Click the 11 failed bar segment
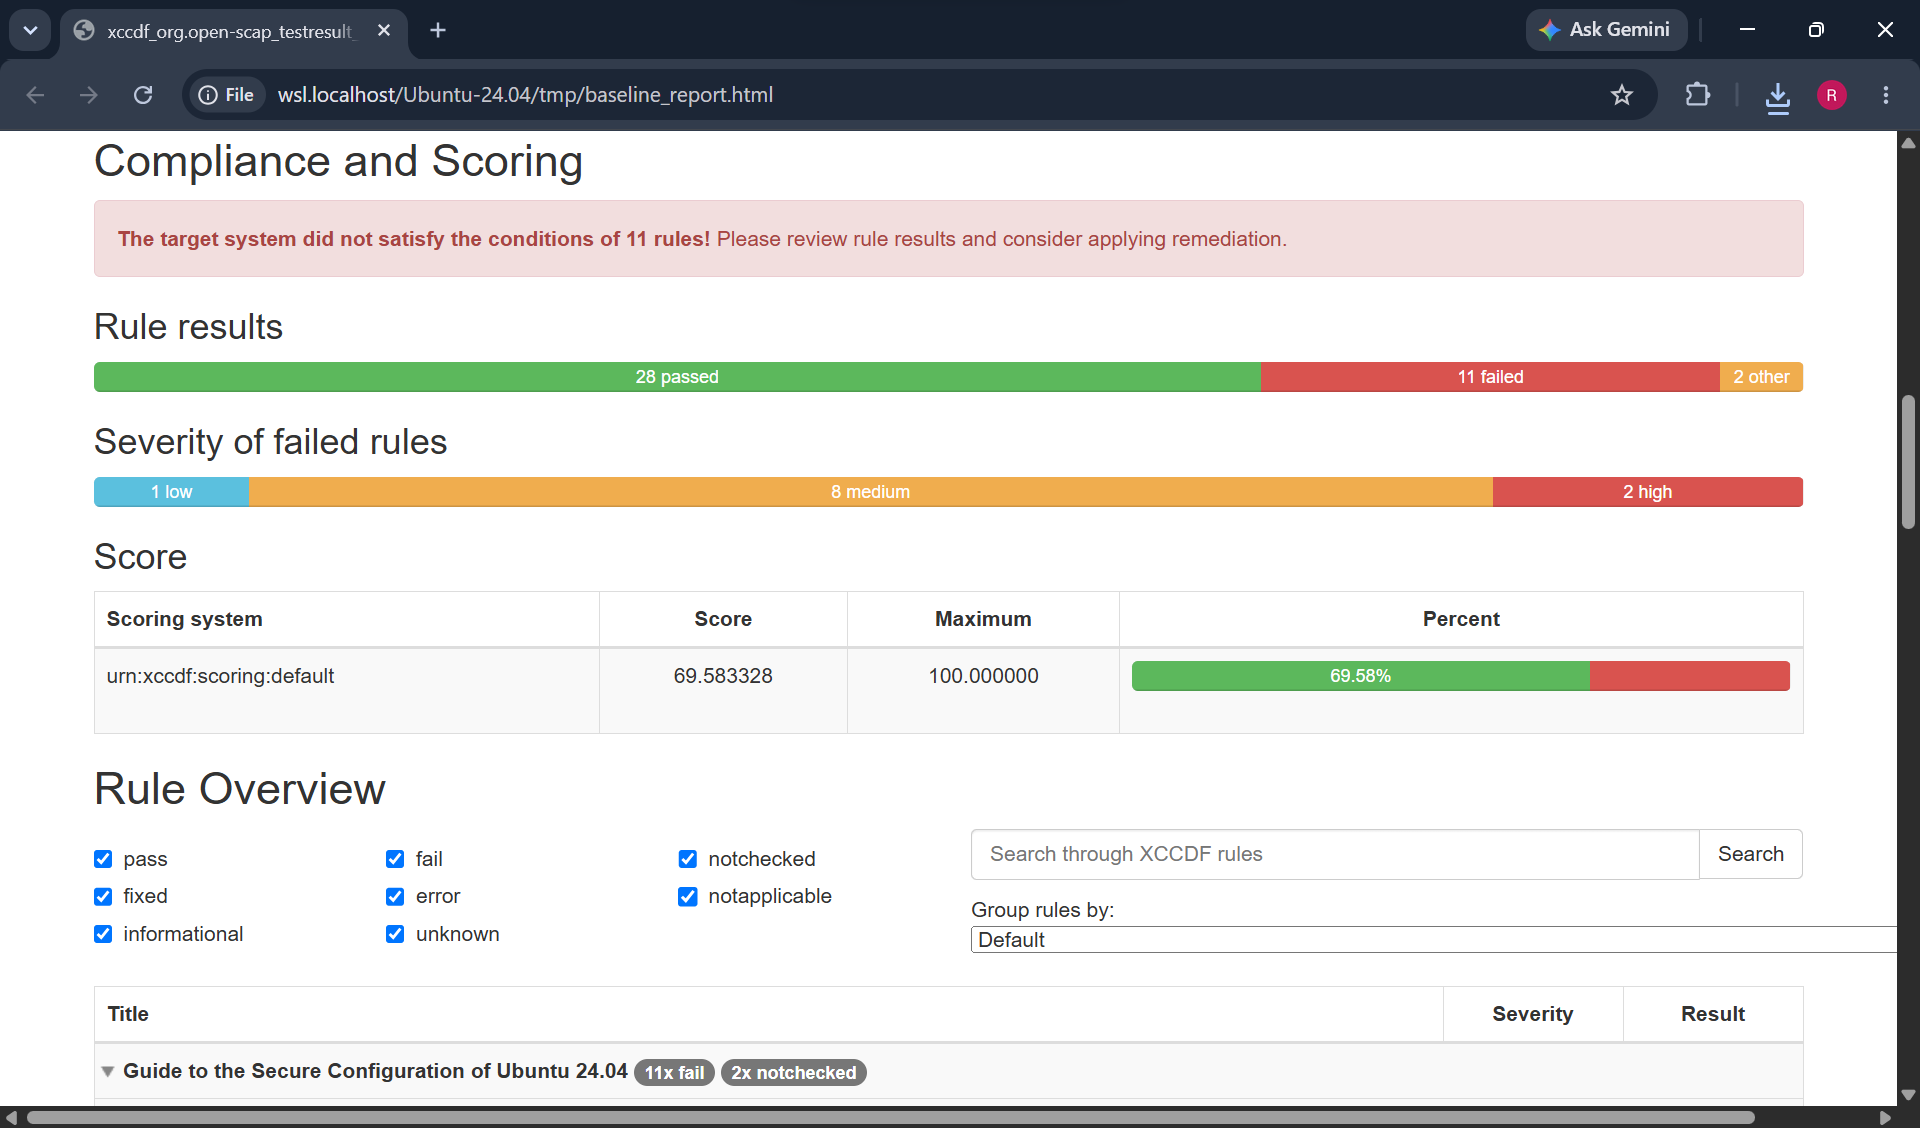Viewport: 1920px width, 1128px height. [x=1490, y=377]
